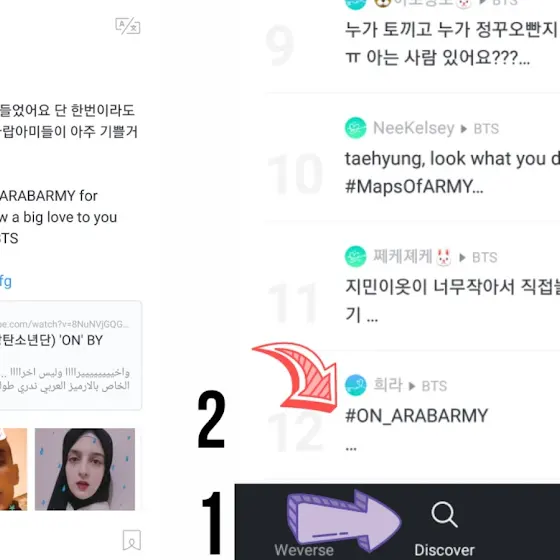This screenshot has width=560, height=560.
Task: Open the photo of woman in black hijab
Action: (85, 469)
